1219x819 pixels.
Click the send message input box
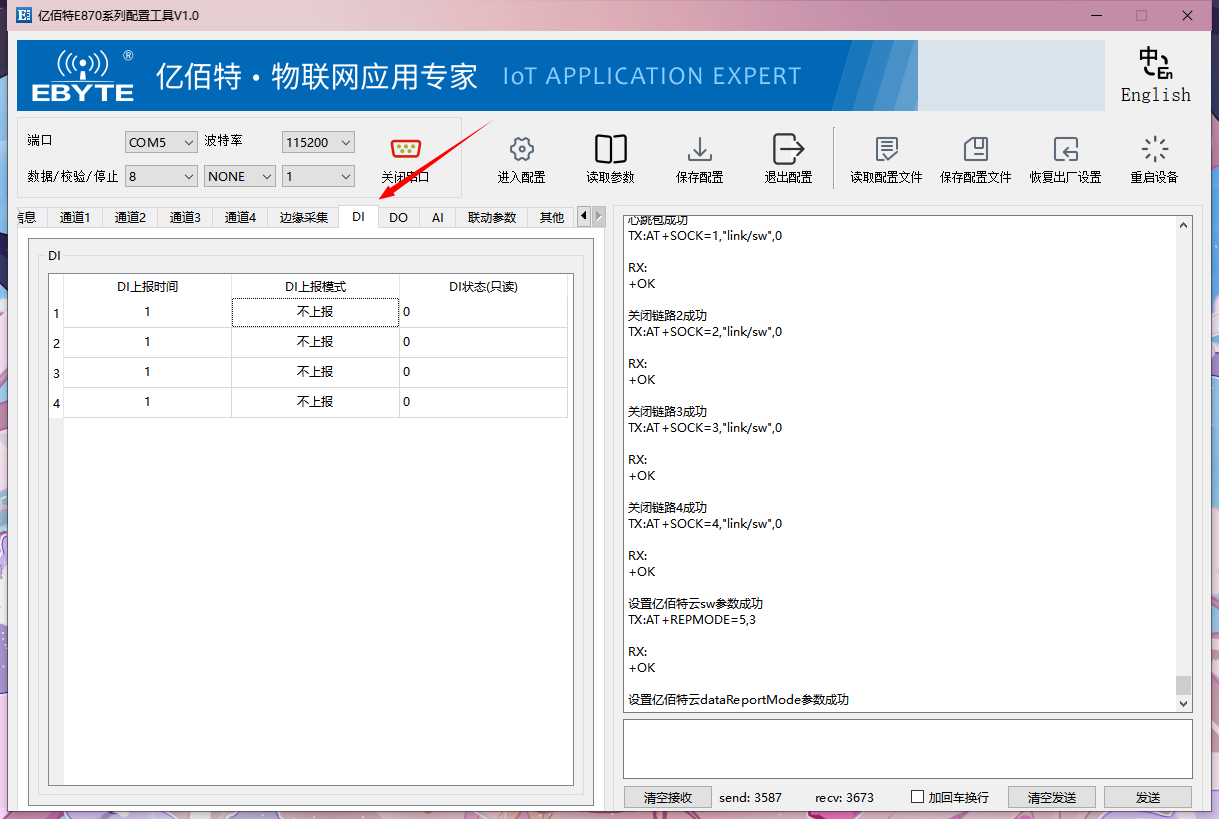907,749
